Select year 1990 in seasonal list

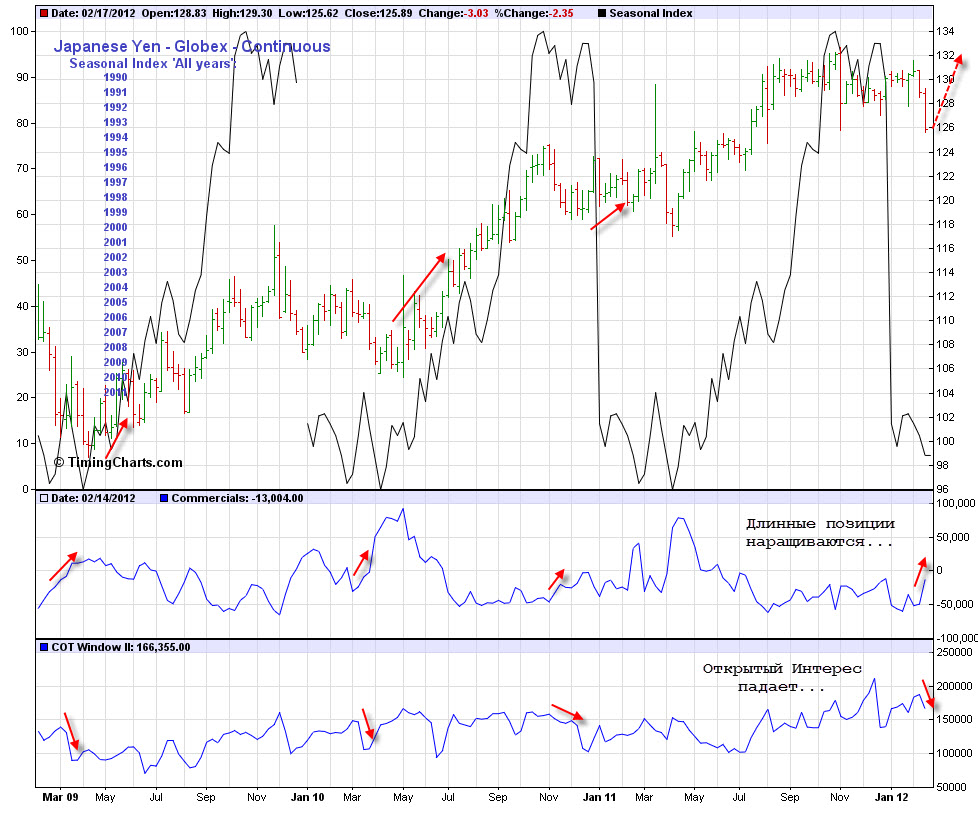click(x=115, y=77)
